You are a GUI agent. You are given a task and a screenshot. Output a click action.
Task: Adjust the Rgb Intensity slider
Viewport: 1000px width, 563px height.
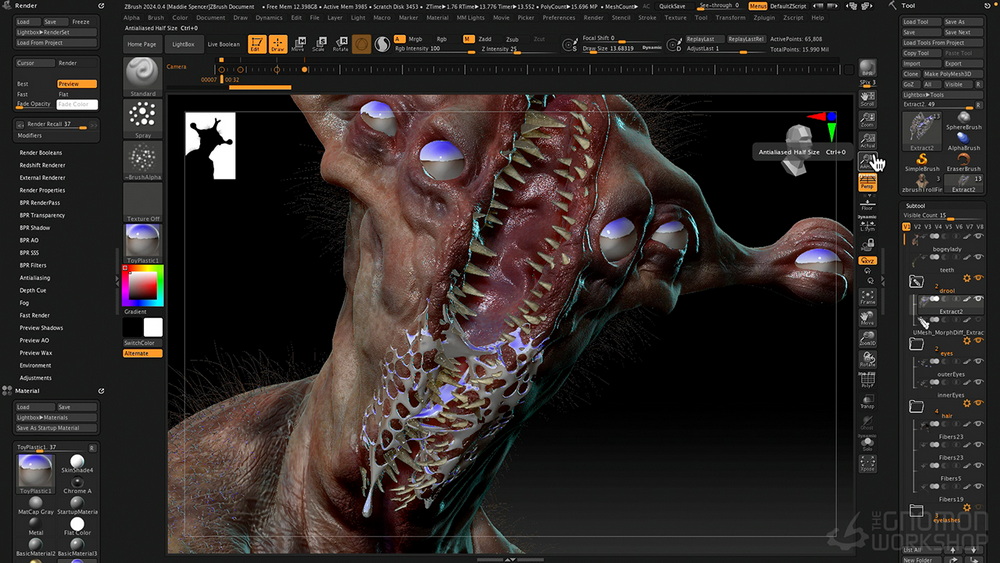[x=434, y=49]
